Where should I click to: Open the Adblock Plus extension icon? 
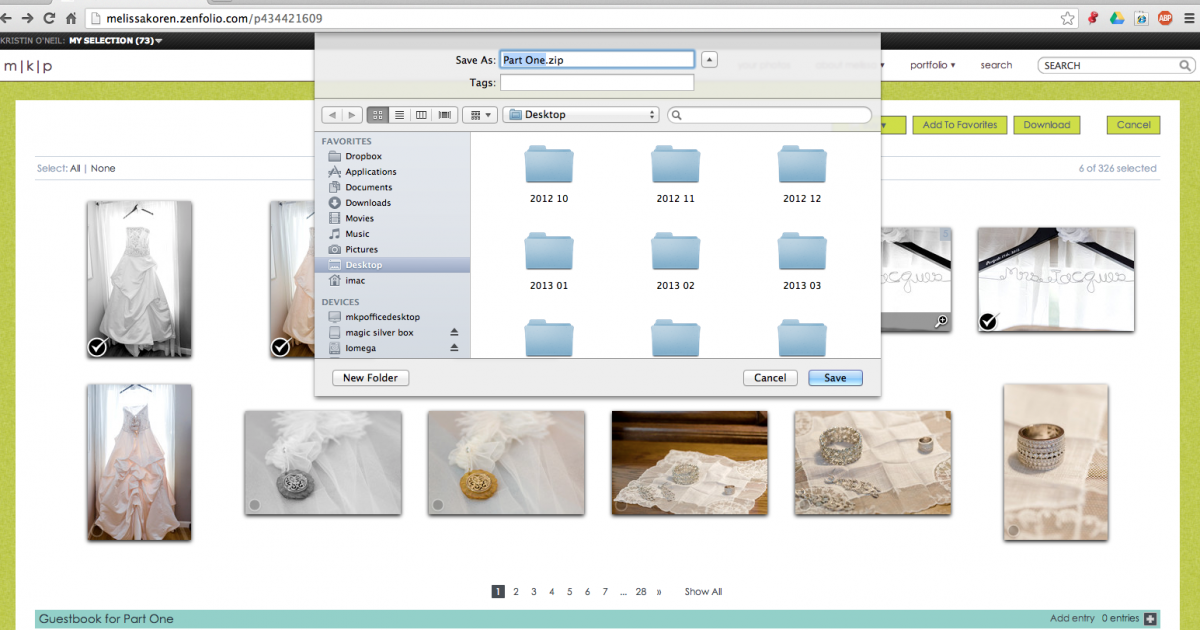coord(1165,18)
